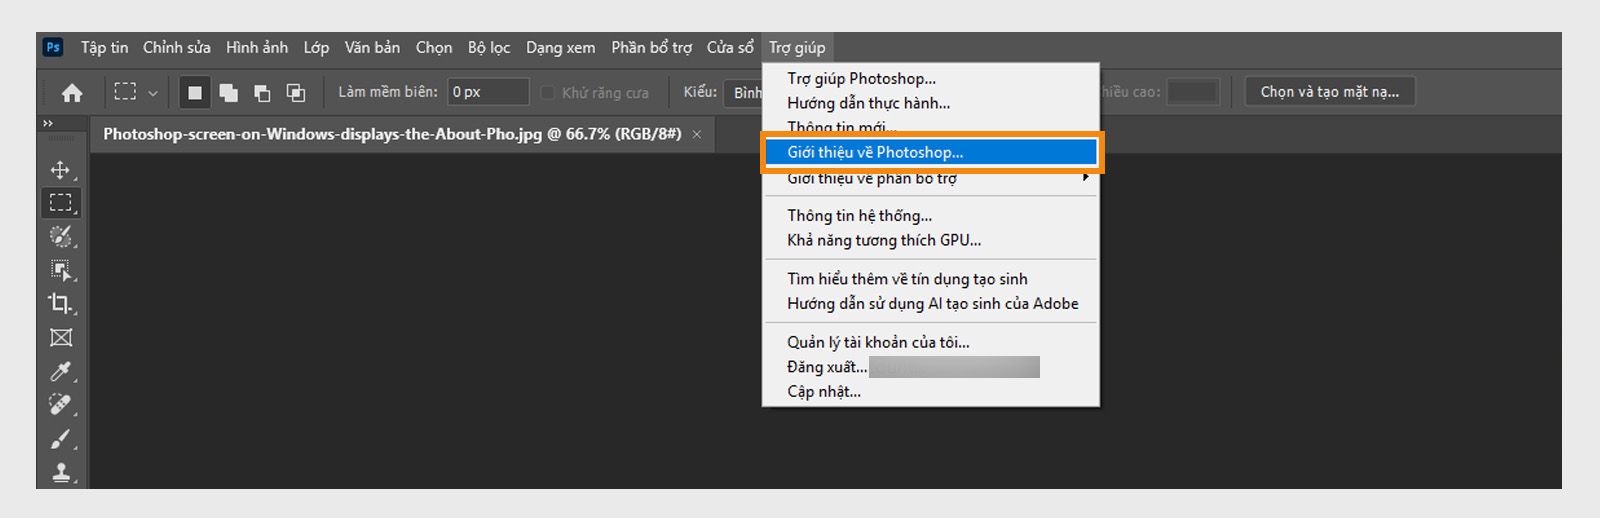Select the Object Selection tool
The width and height of the screenshot is (1600, 518).
click(61, 270)
